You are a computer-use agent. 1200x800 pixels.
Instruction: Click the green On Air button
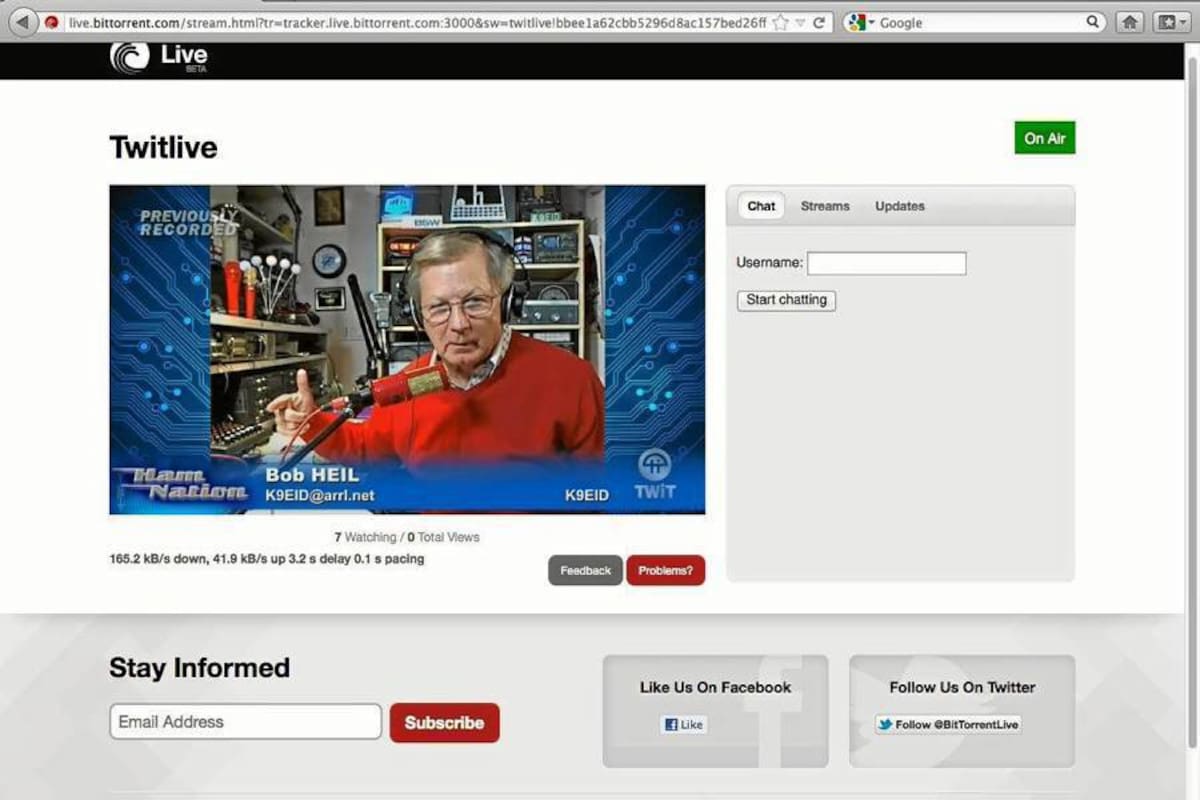1045,138
